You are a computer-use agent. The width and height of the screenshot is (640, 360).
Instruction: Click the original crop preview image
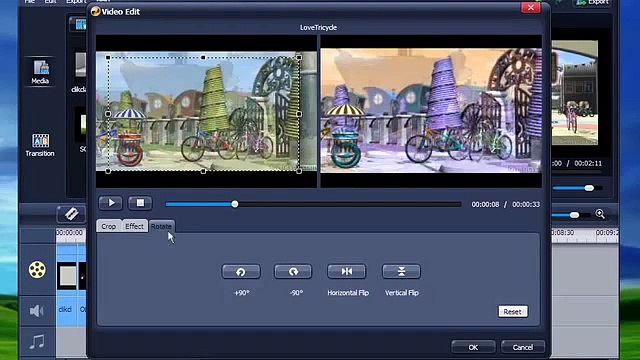tap(206, 111)
